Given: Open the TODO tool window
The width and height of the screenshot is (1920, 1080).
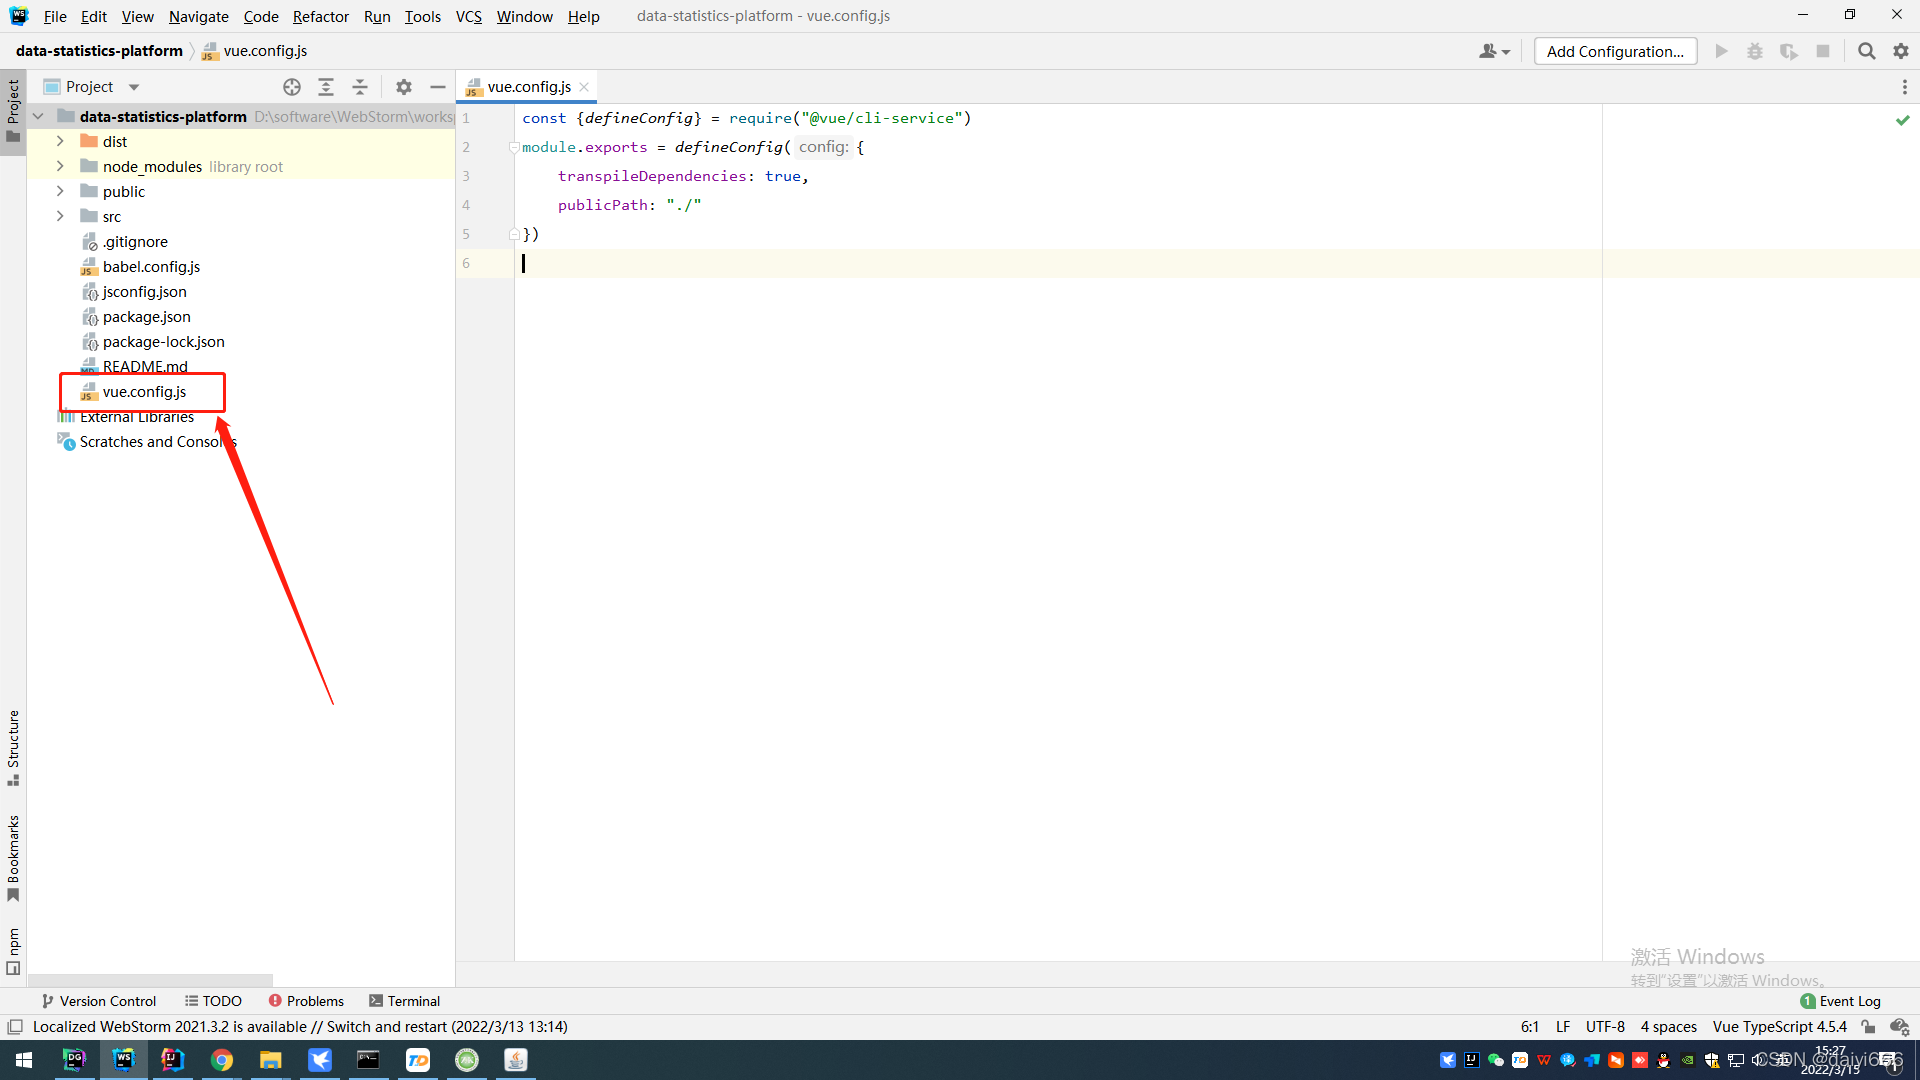Looking at the screenshot, I should (x=213, y=1001).
